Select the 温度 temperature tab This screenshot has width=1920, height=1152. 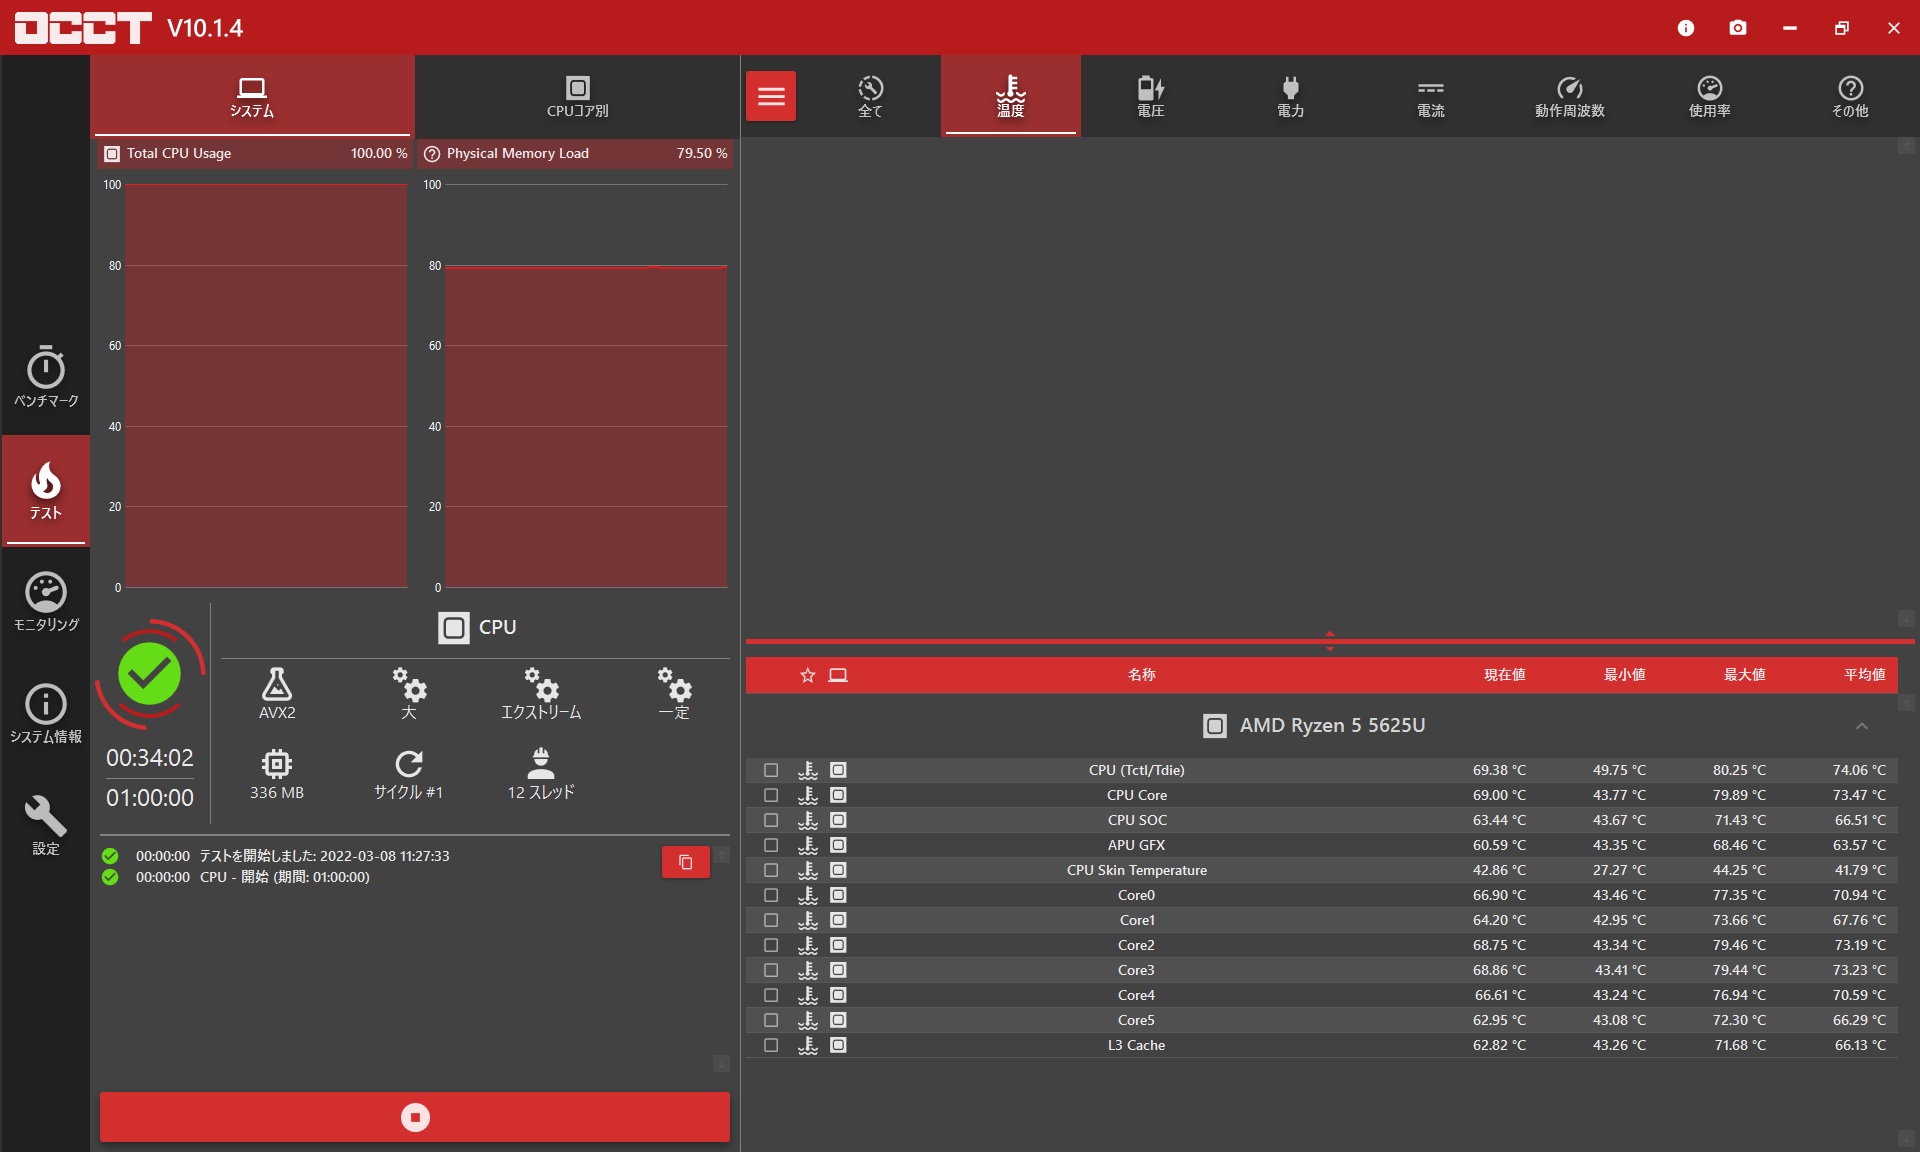[1010, 96]
